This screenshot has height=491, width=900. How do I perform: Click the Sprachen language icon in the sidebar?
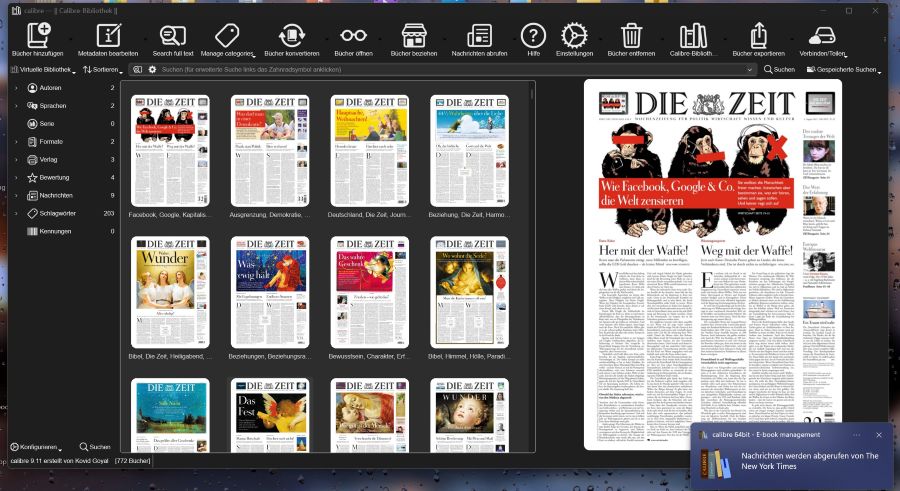[32, 106]
